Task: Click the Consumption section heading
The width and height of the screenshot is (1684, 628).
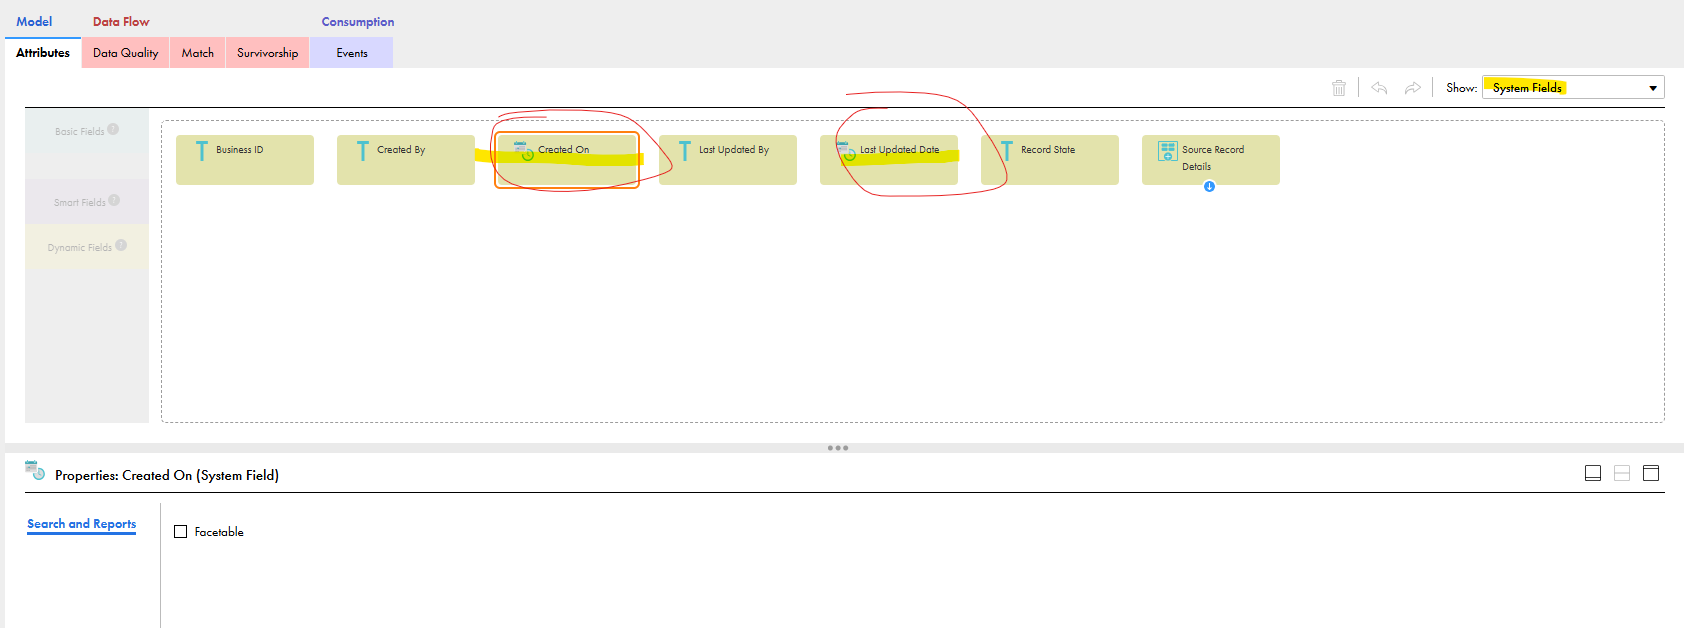Action: tap(358, 21)
